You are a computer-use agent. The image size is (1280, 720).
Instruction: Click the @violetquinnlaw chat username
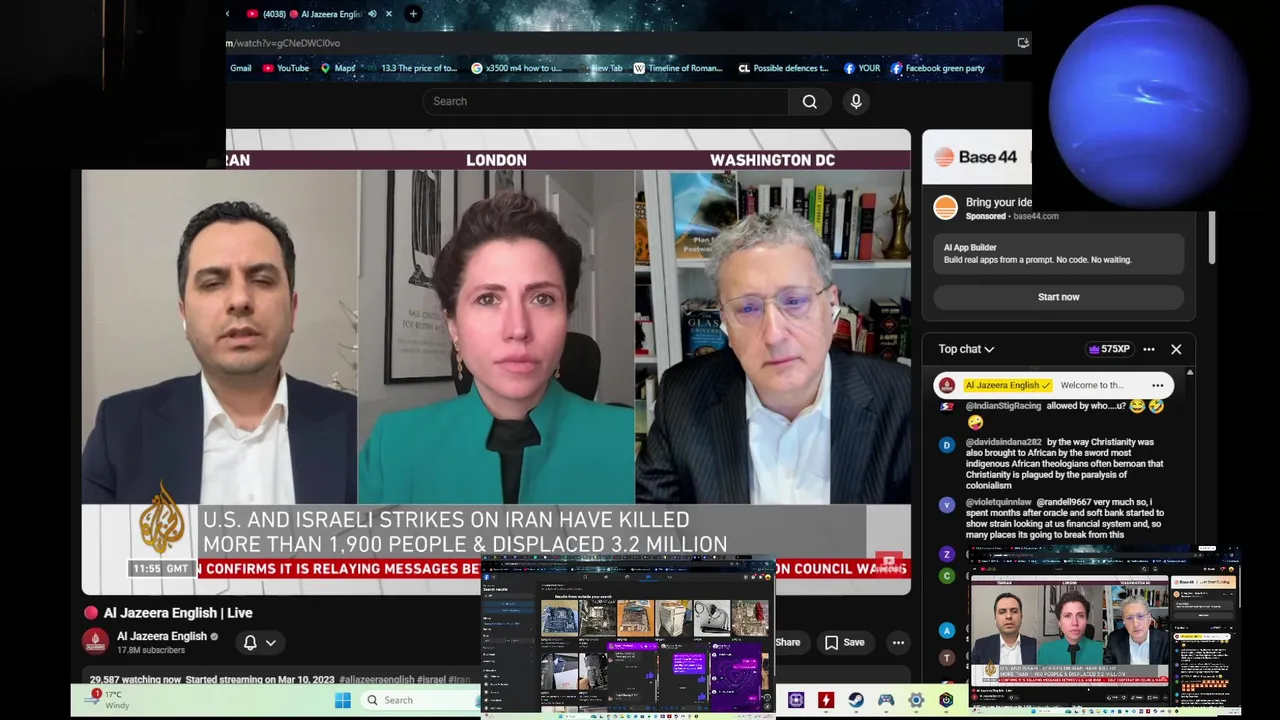998,502
